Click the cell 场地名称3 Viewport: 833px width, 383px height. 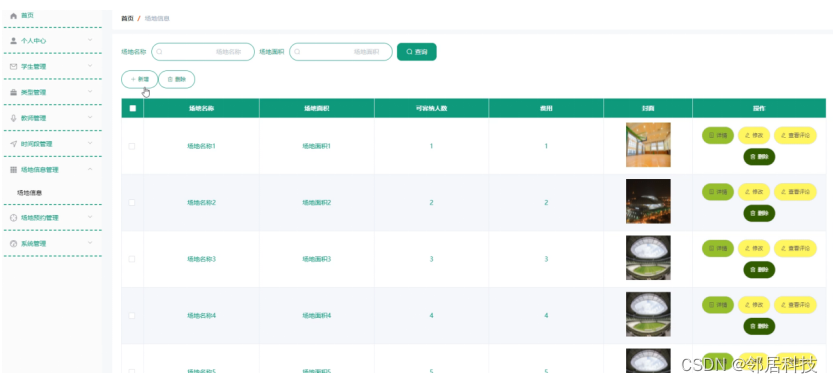201,259
